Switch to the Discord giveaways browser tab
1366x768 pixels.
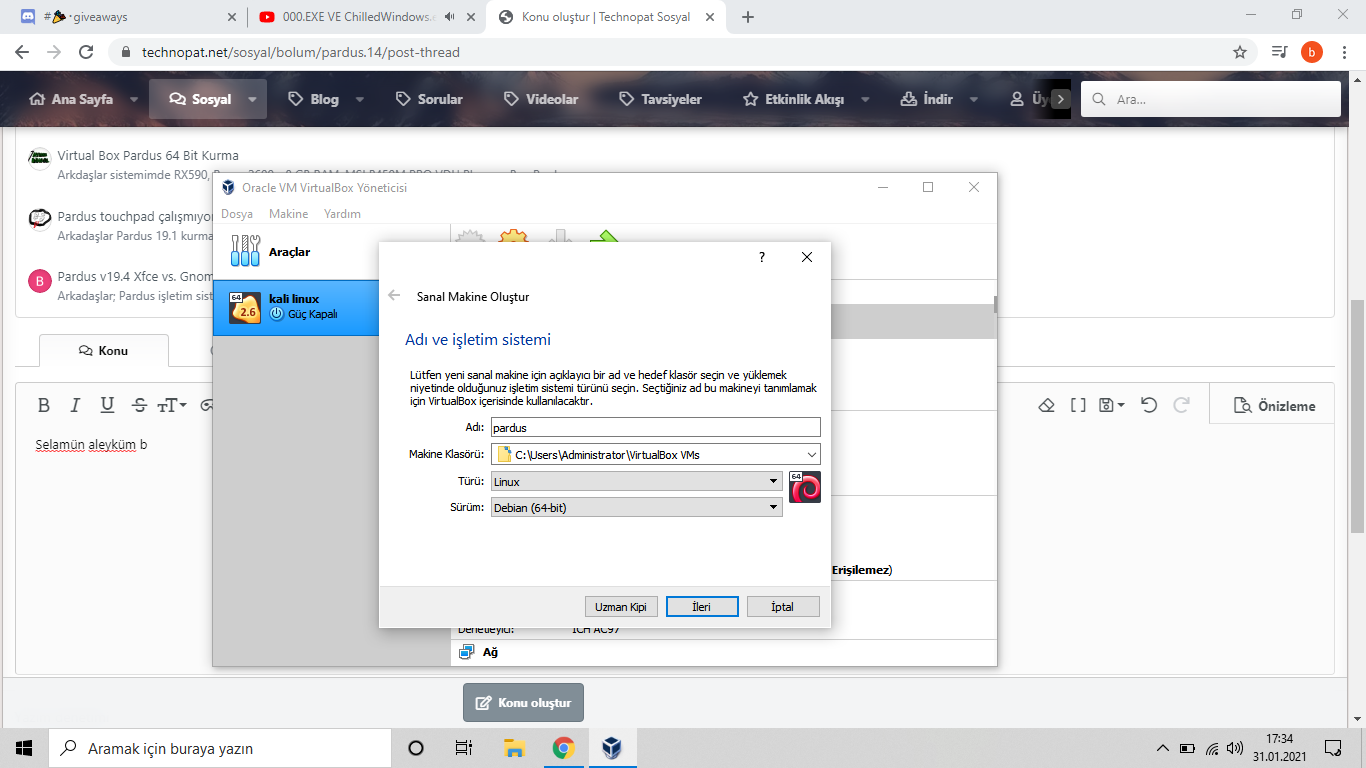tap(125, 17)
